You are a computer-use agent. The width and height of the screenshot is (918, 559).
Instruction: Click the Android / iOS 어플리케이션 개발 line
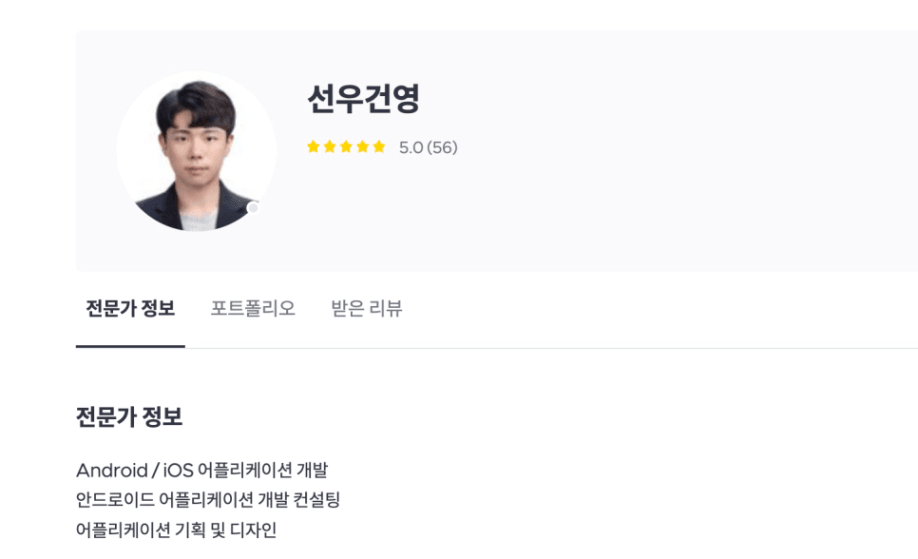(x=216, y=470)
